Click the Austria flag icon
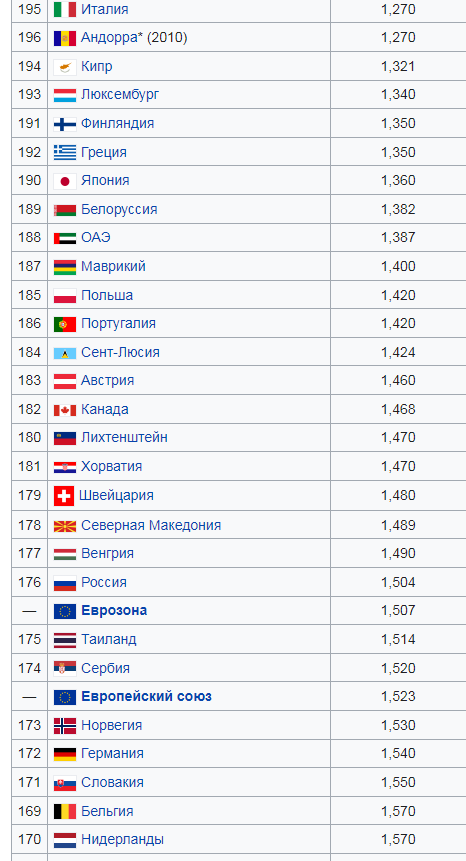The image size is (466, 861). pyautogui.click(x=65, y=381)
